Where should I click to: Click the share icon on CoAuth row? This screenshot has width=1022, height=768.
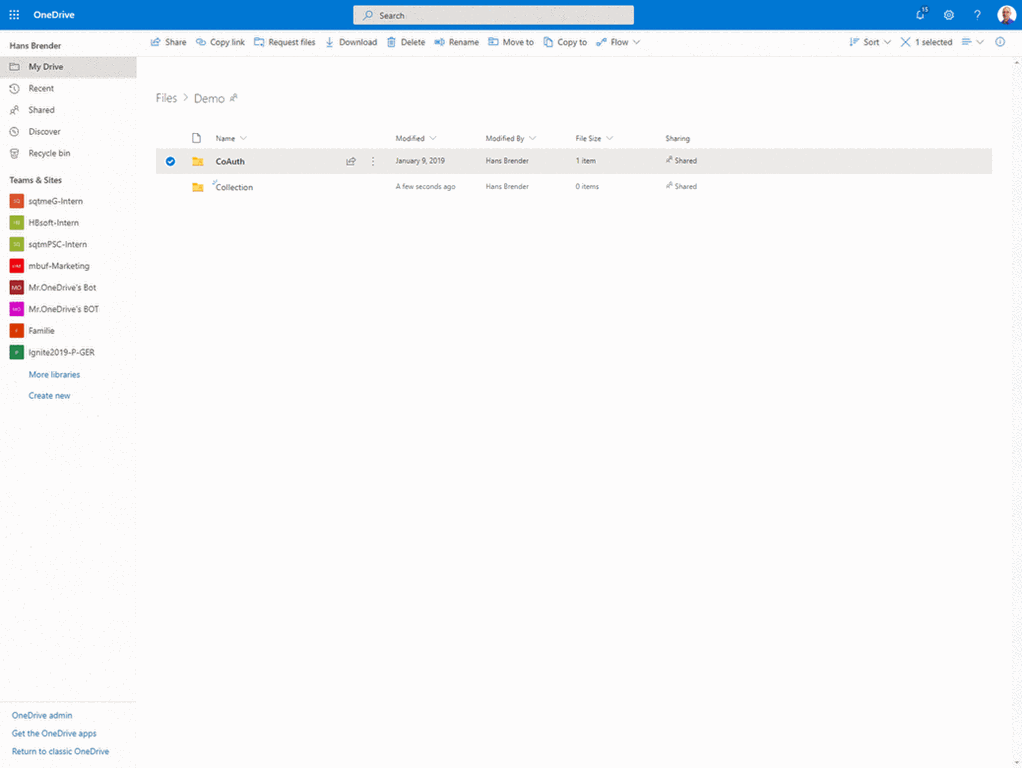tap(351, 161)
